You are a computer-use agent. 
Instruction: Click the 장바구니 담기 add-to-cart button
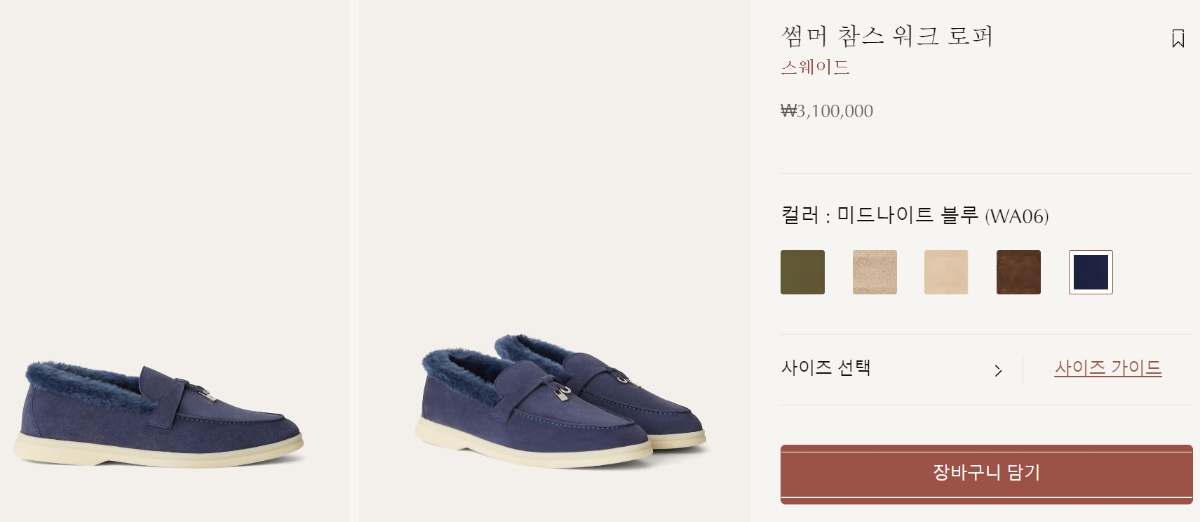click(986, 474)
